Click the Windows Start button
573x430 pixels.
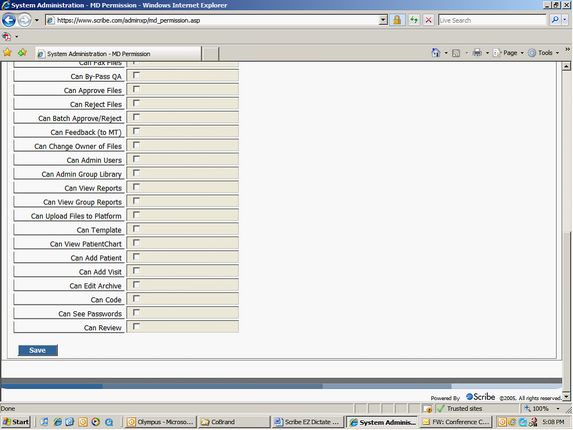tap(16, 422)
